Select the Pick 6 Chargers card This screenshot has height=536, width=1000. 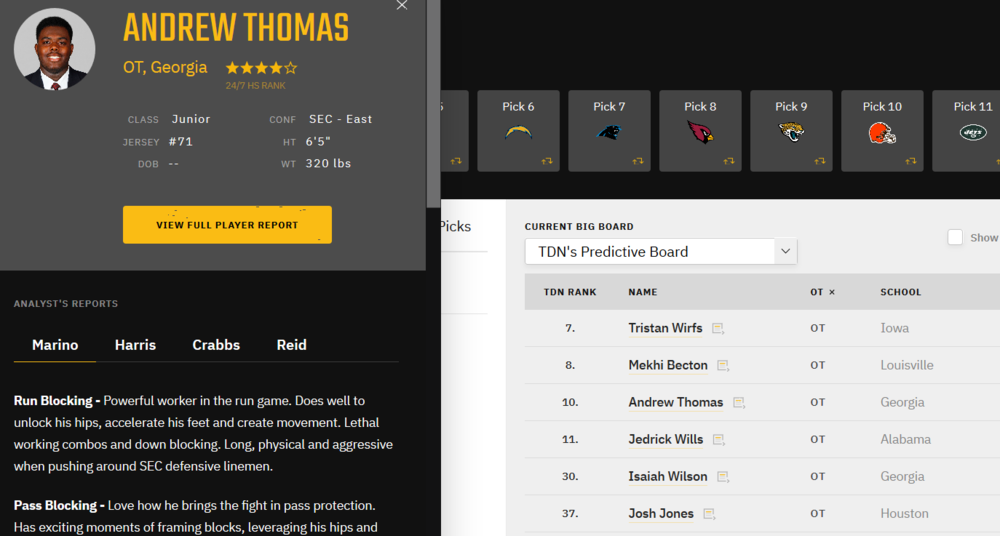coord(518,131)
